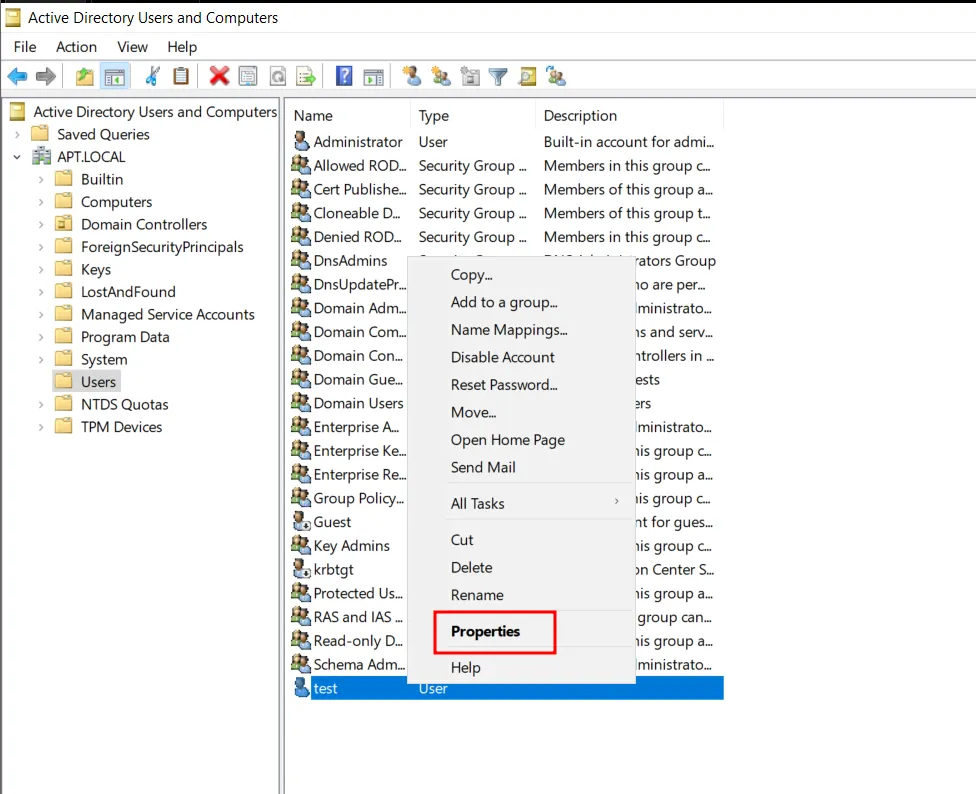Create new organizational unit toolbar icon
This screenshot has height=794, width=976.
point(470,77)
